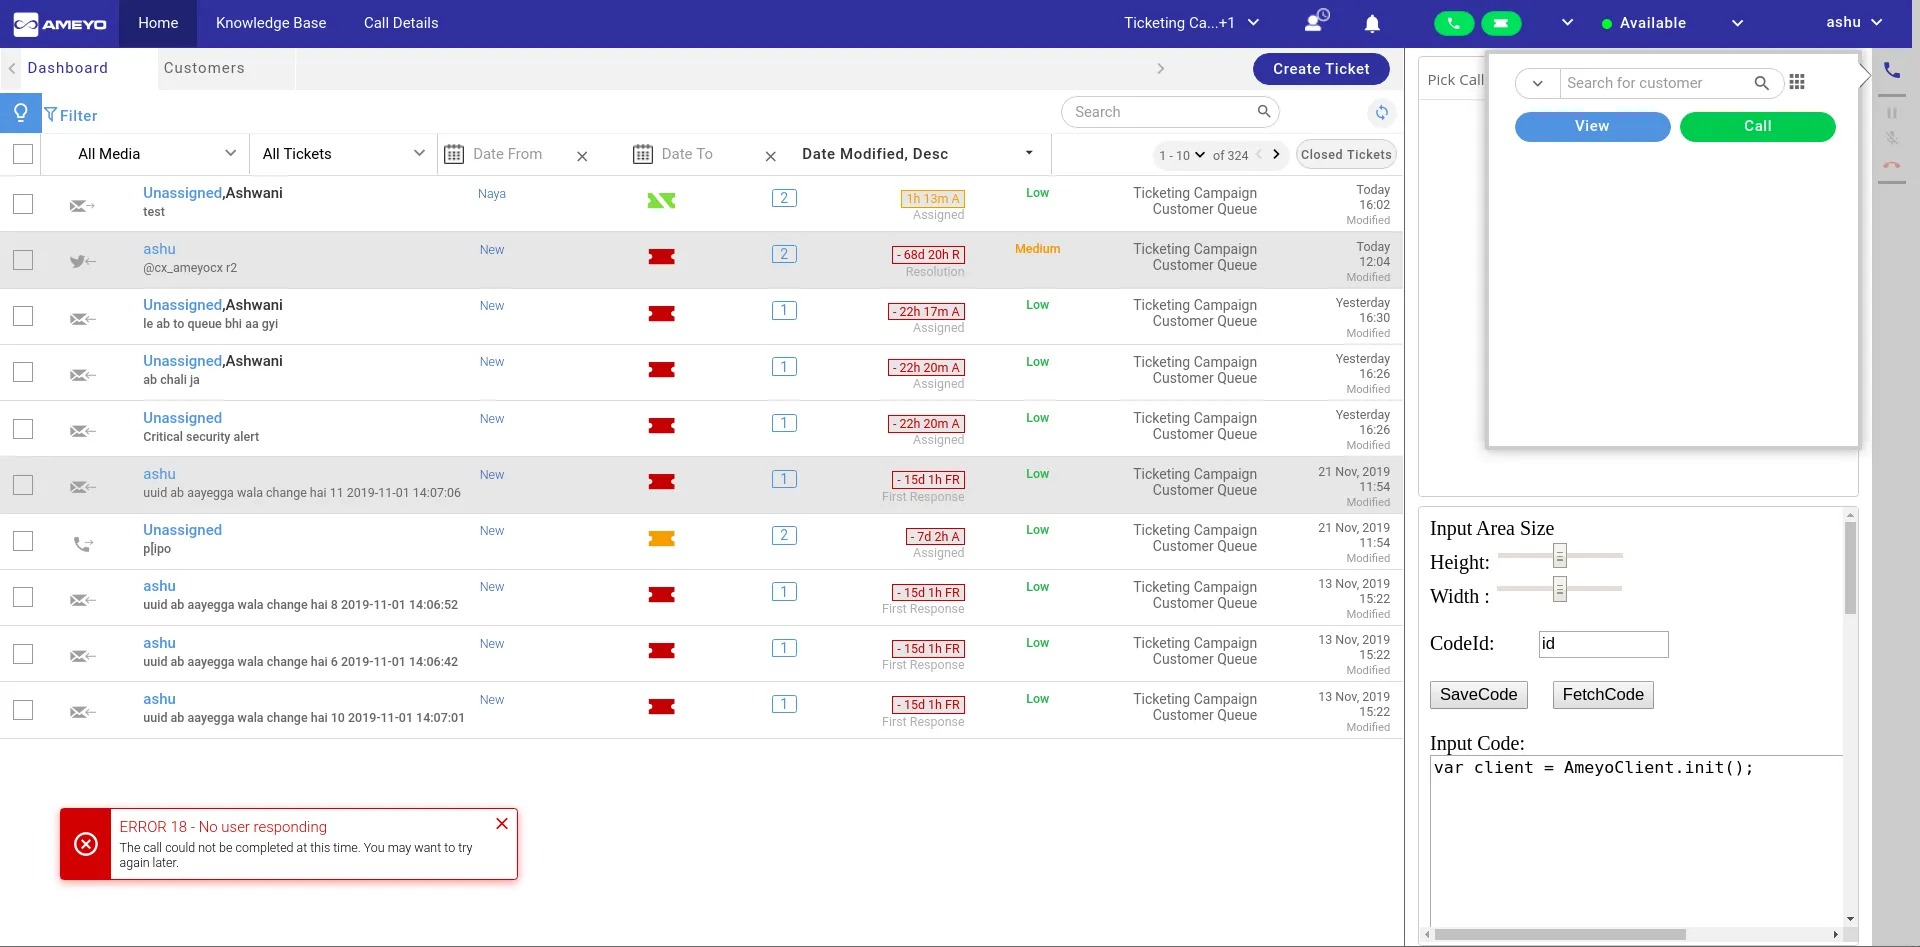The image size is (1920, 947).
Task: Switch to the Customers tab
Action: tap(204, 68)
